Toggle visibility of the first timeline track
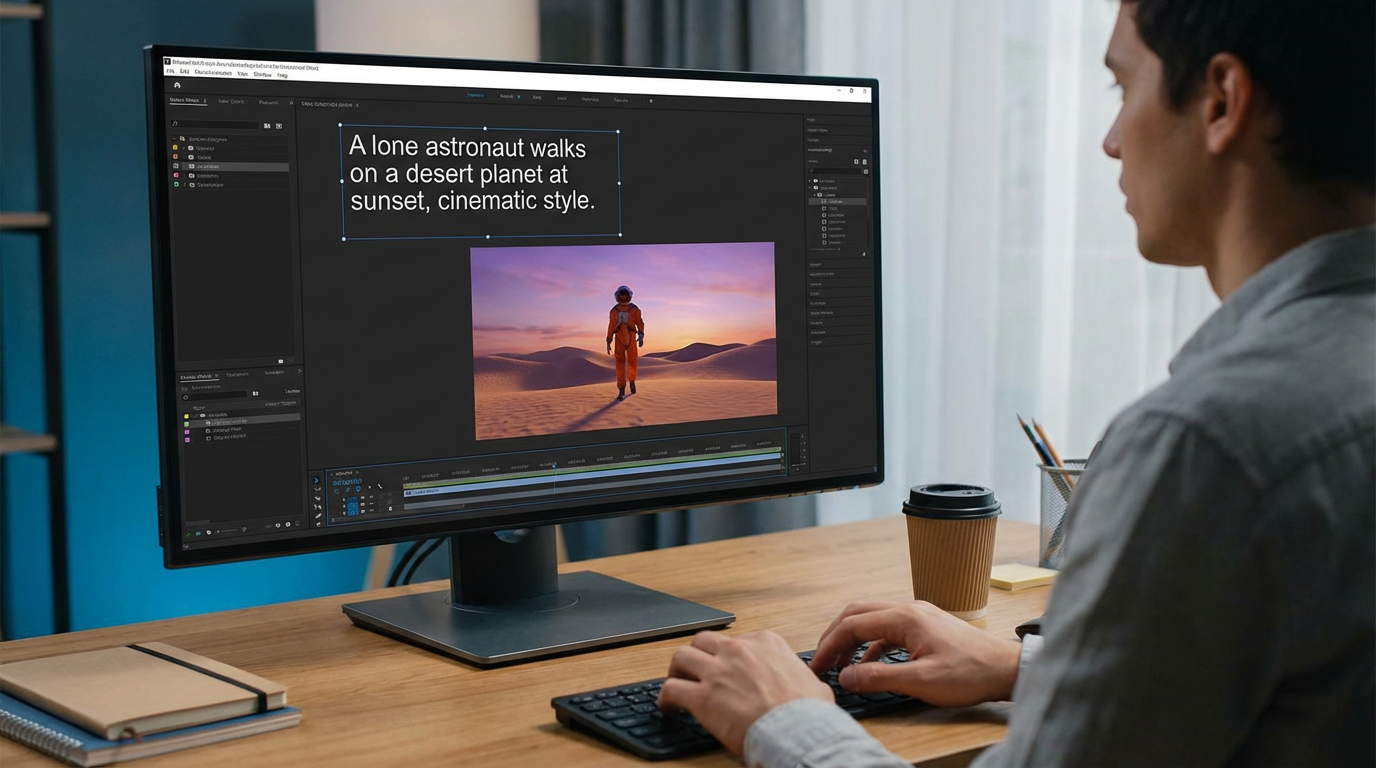 click(x=362, y=498)
